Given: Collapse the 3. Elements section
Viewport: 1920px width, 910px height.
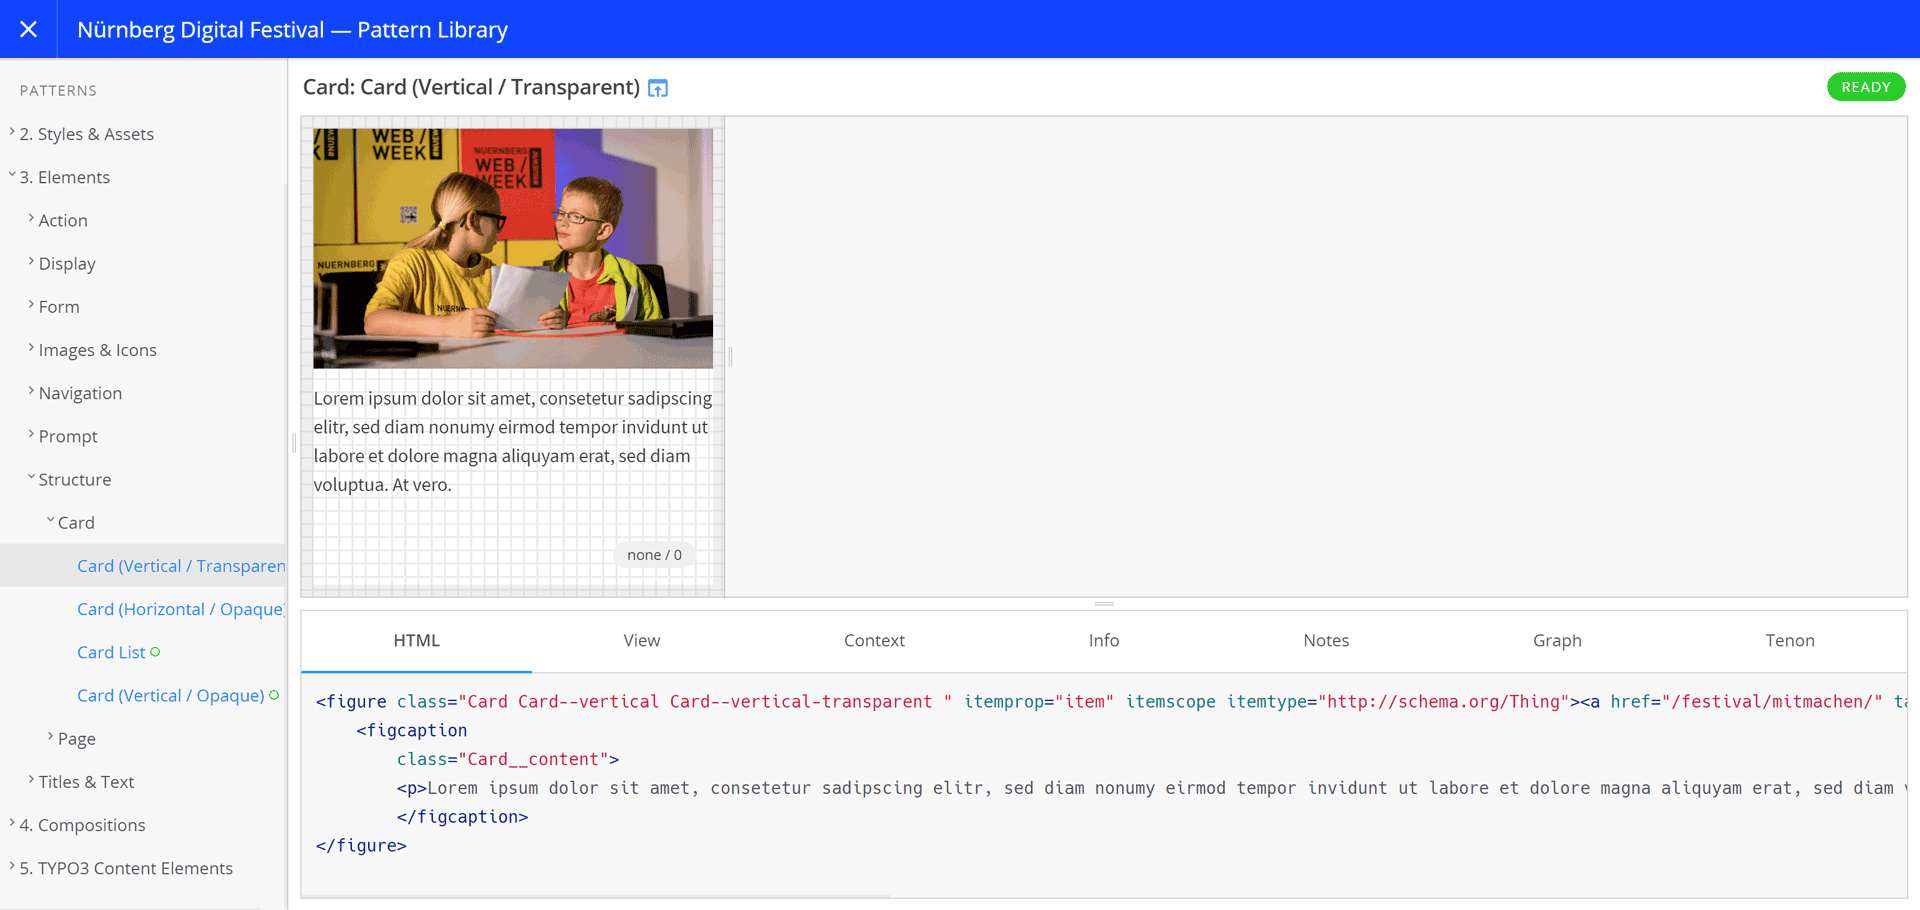Looking at the screenshot, I should [x=65, y=177].
